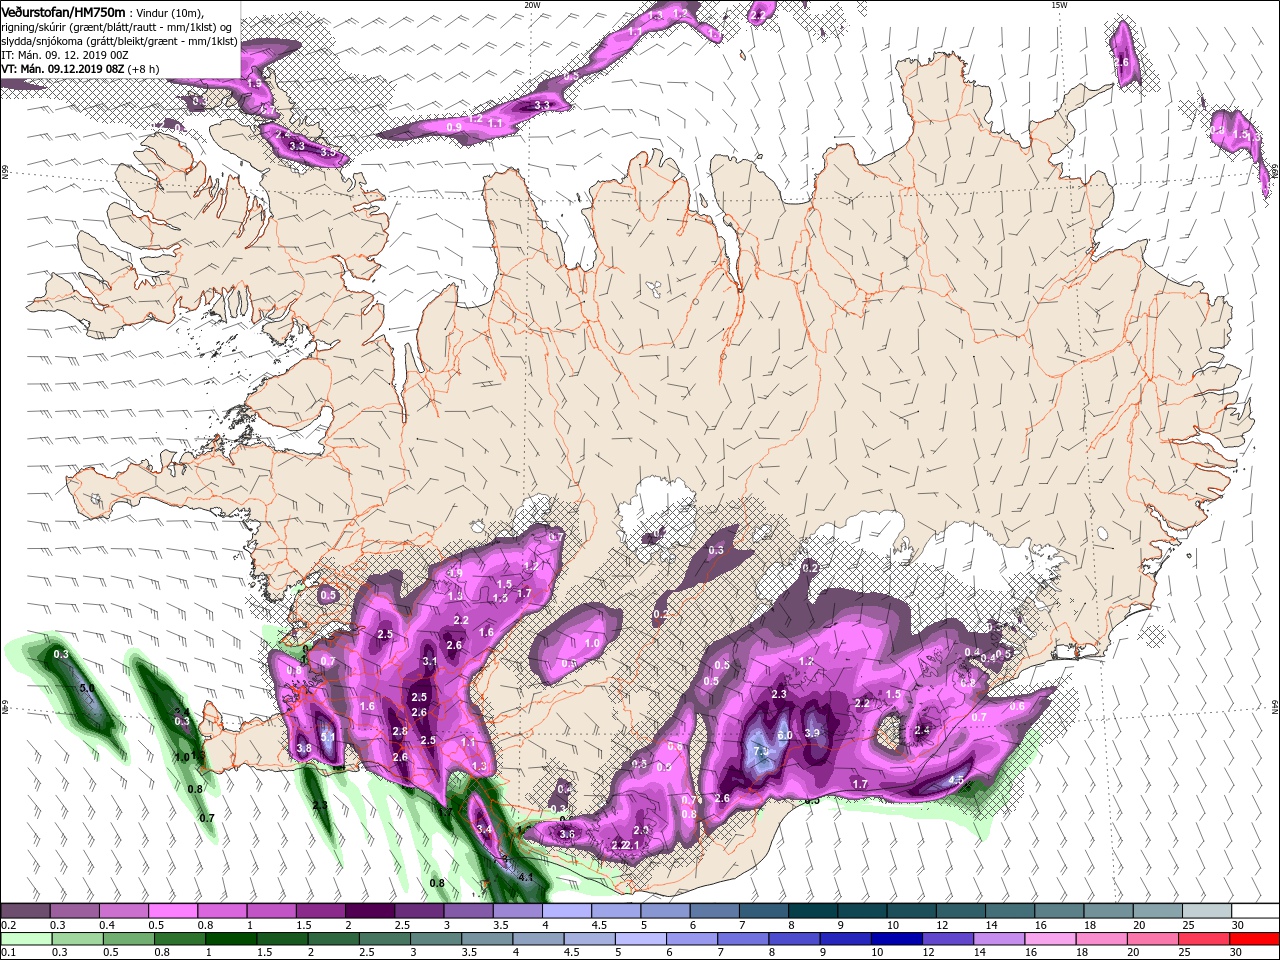Click the '7.1' precipitation value on the map
Viewport: 1280px width, 960px height.
click(x=760, y=751)
